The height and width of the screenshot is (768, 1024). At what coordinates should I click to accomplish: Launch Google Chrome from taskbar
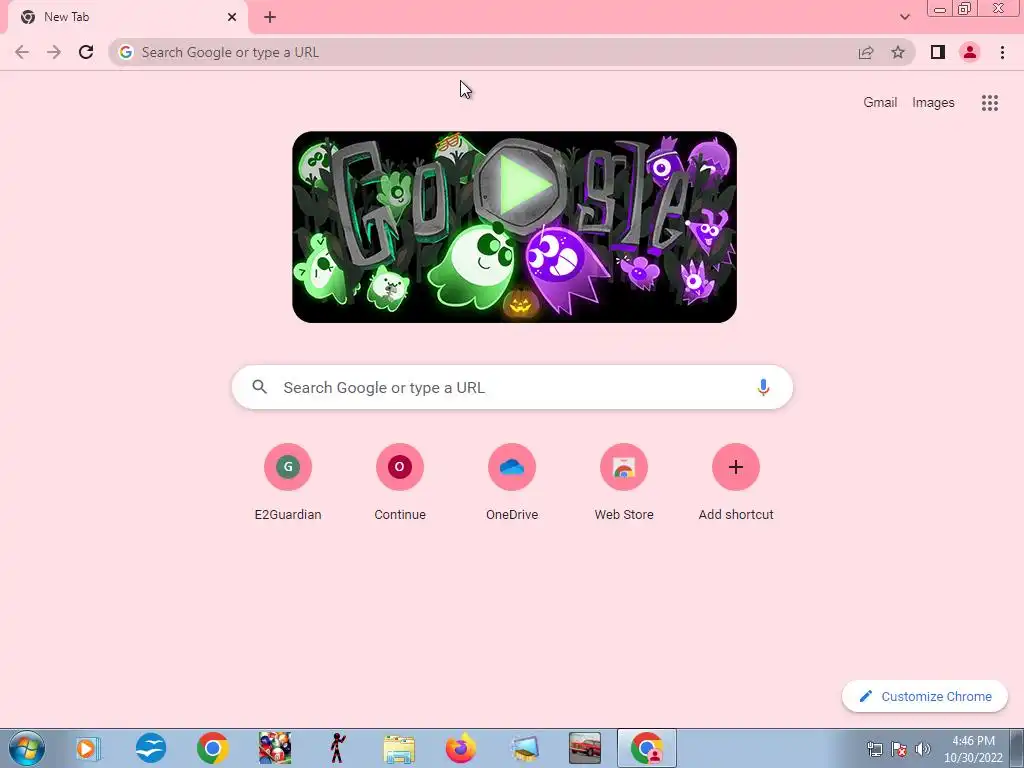(212, 748)
